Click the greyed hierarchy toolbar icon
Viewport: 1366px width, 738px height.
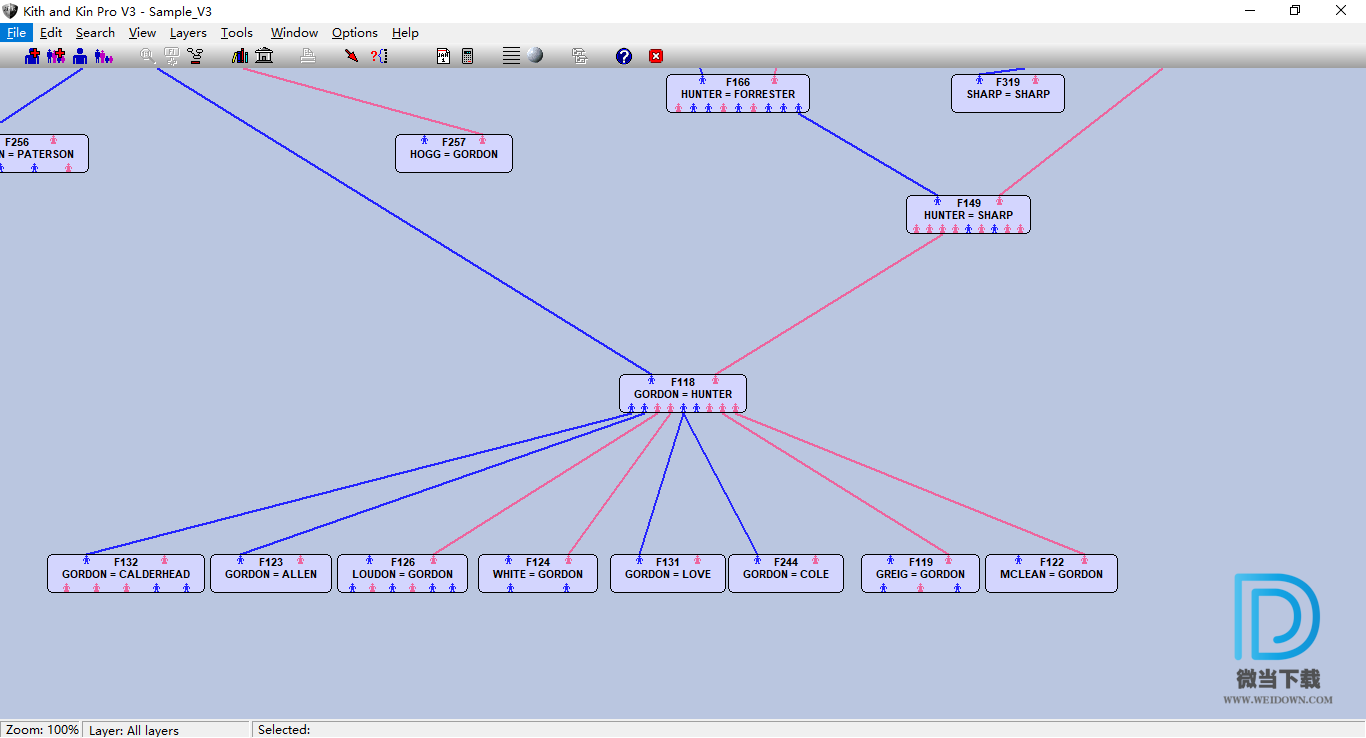point(579,56)
